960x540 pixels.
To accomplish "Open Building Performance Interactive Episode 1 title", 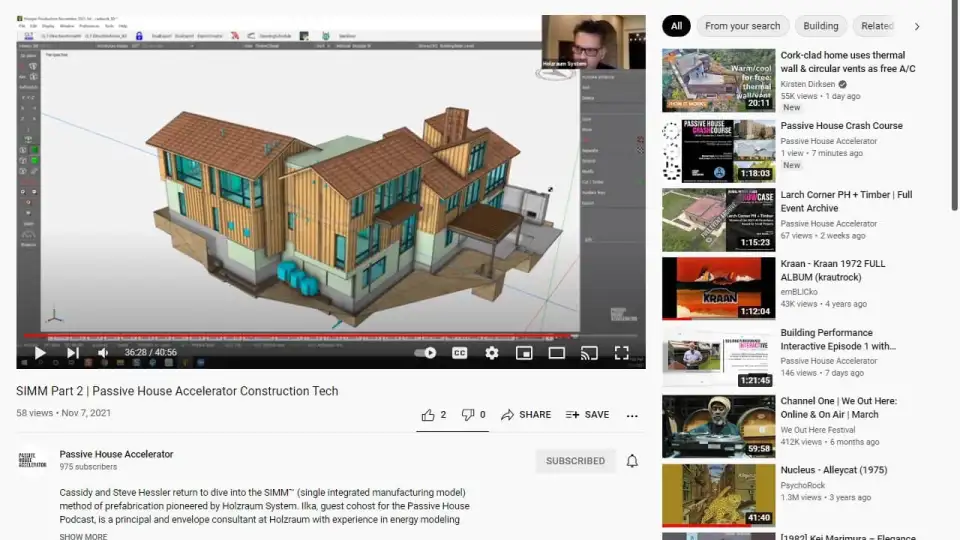I will [838, 339].
